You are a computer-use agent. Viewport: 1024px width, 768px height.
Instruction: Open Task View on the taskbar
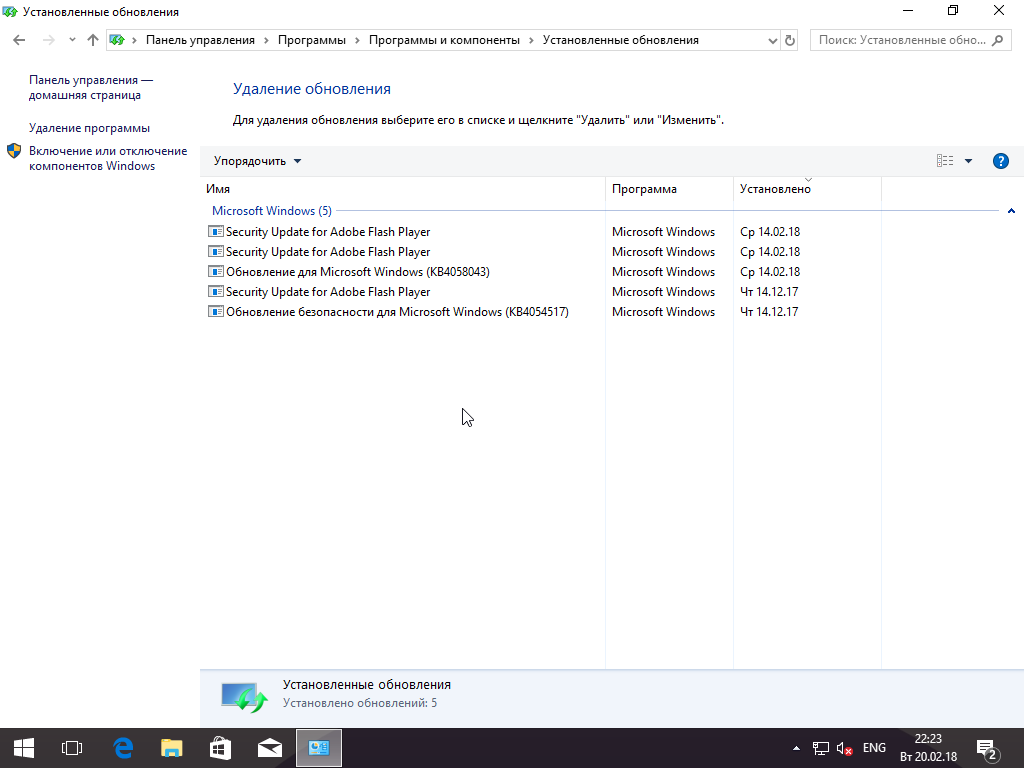pos(72,748)
